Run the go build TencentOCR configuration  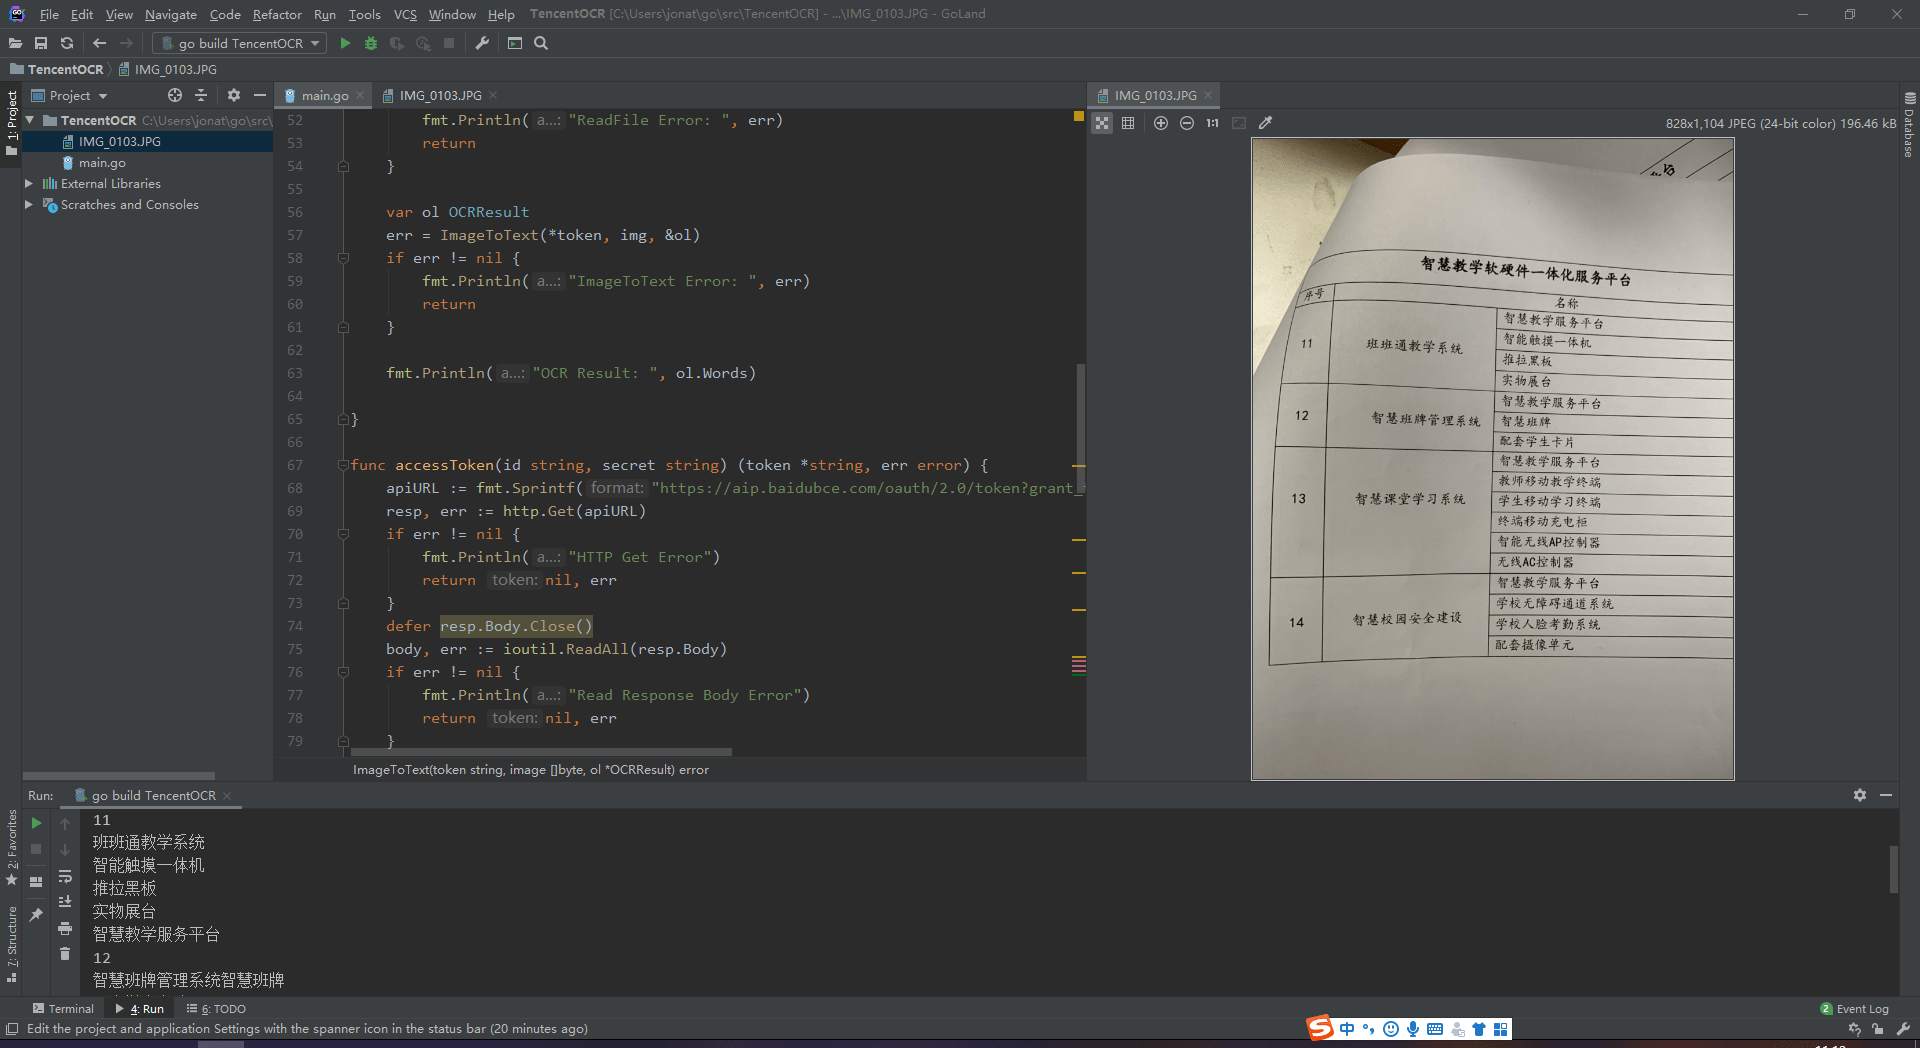coord(345,43)
